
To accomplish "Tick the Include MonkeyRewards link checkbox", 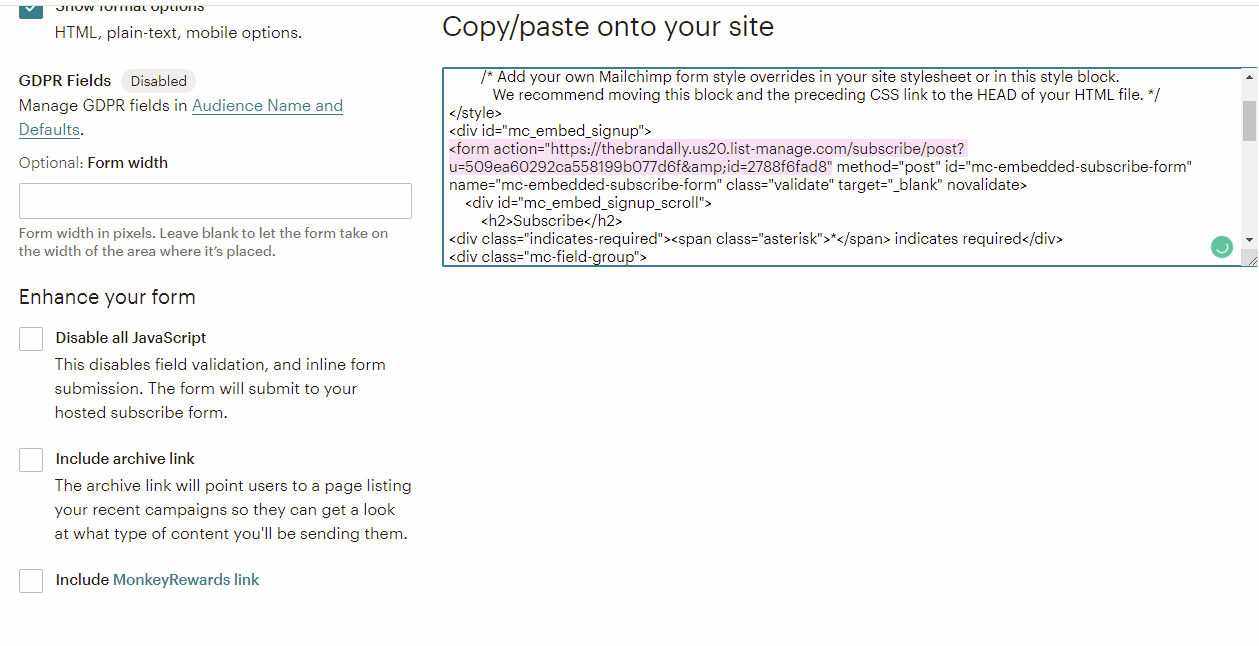I will [x=31, y=581].
